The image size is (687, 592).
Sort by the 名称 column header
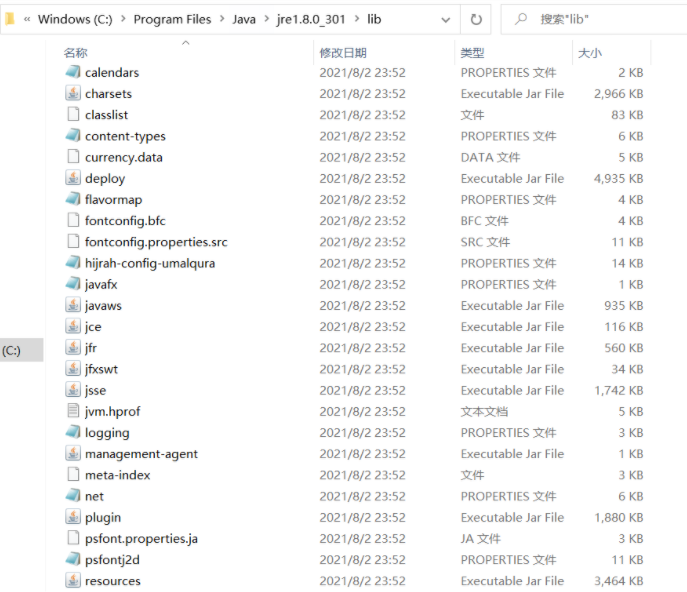pos(75,53)
